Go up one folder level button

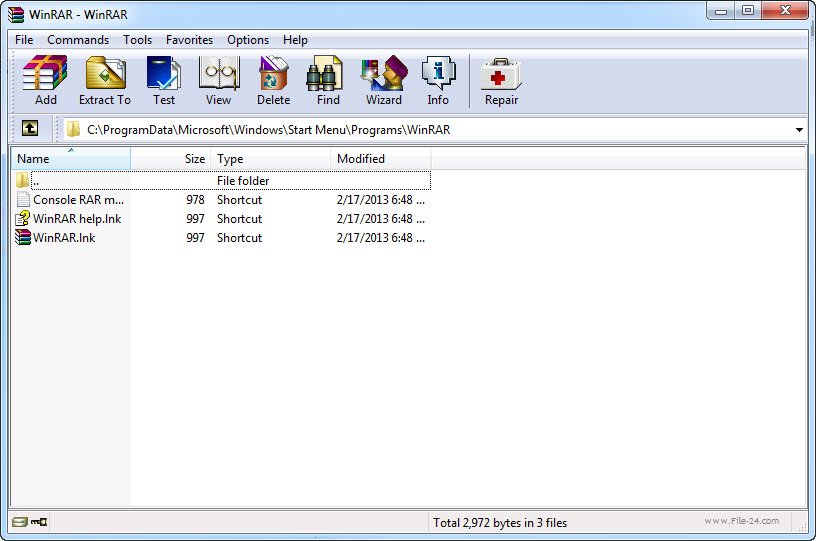tap(30, 128)
